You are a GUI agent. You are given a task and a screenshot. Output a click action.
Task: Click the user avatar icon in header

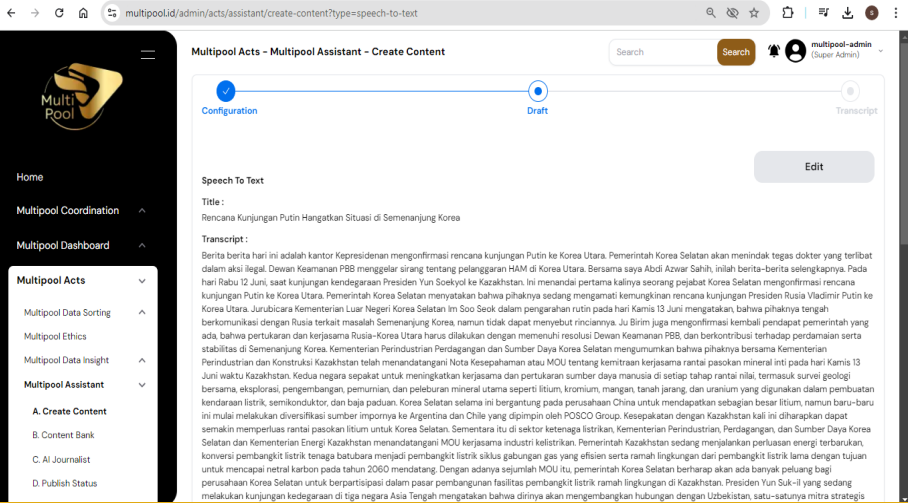pos(796,51)
